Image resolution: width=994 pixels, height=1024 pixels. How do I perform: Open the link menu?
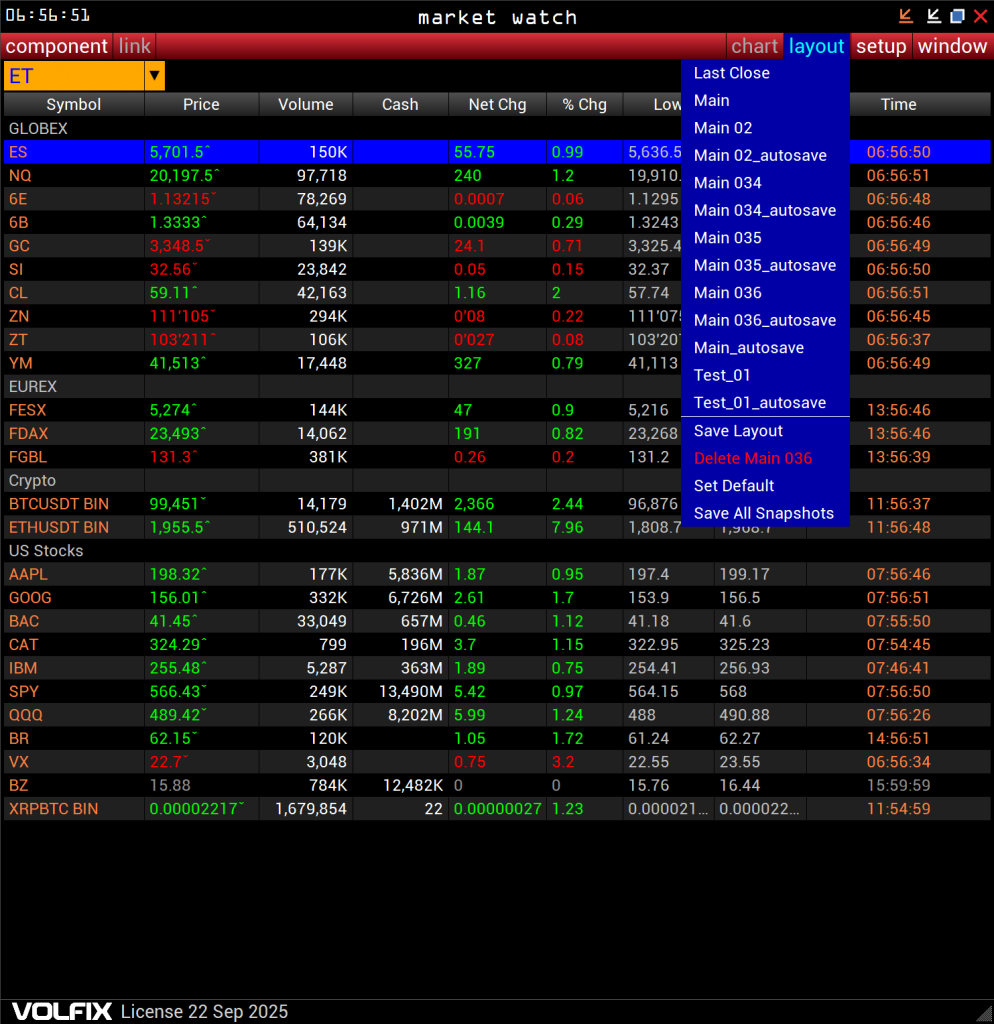(135, 46)
